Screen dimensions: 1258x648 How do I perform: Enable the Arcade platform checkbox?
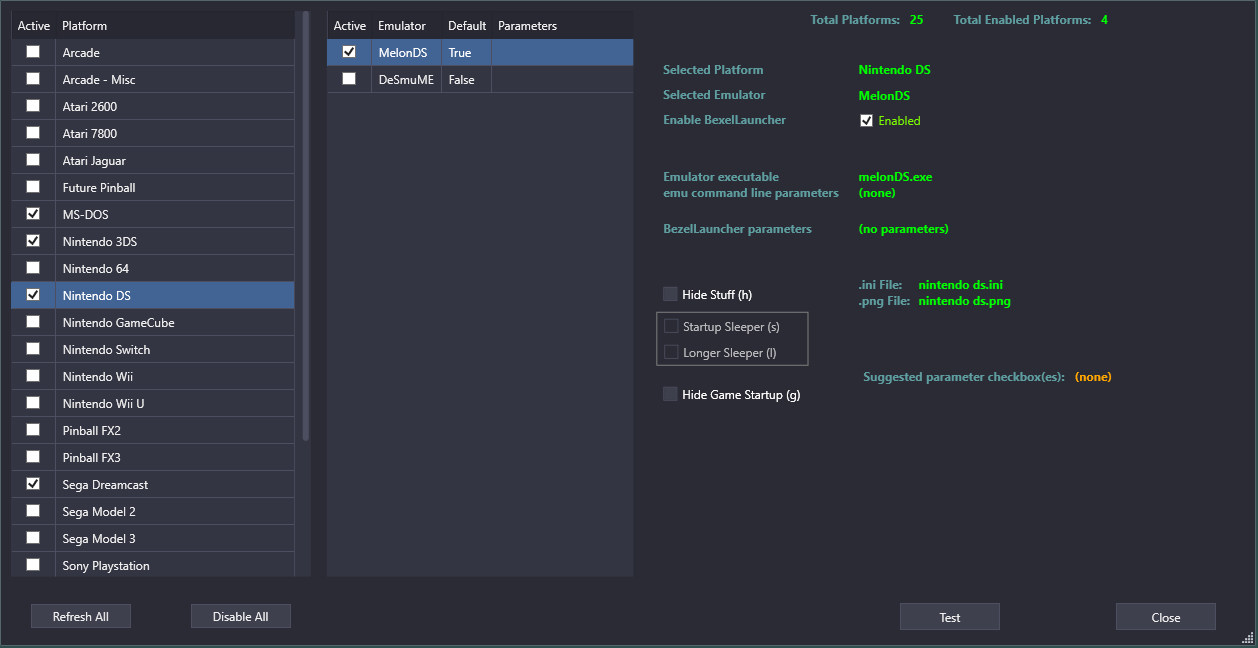[x=33, y=52]
